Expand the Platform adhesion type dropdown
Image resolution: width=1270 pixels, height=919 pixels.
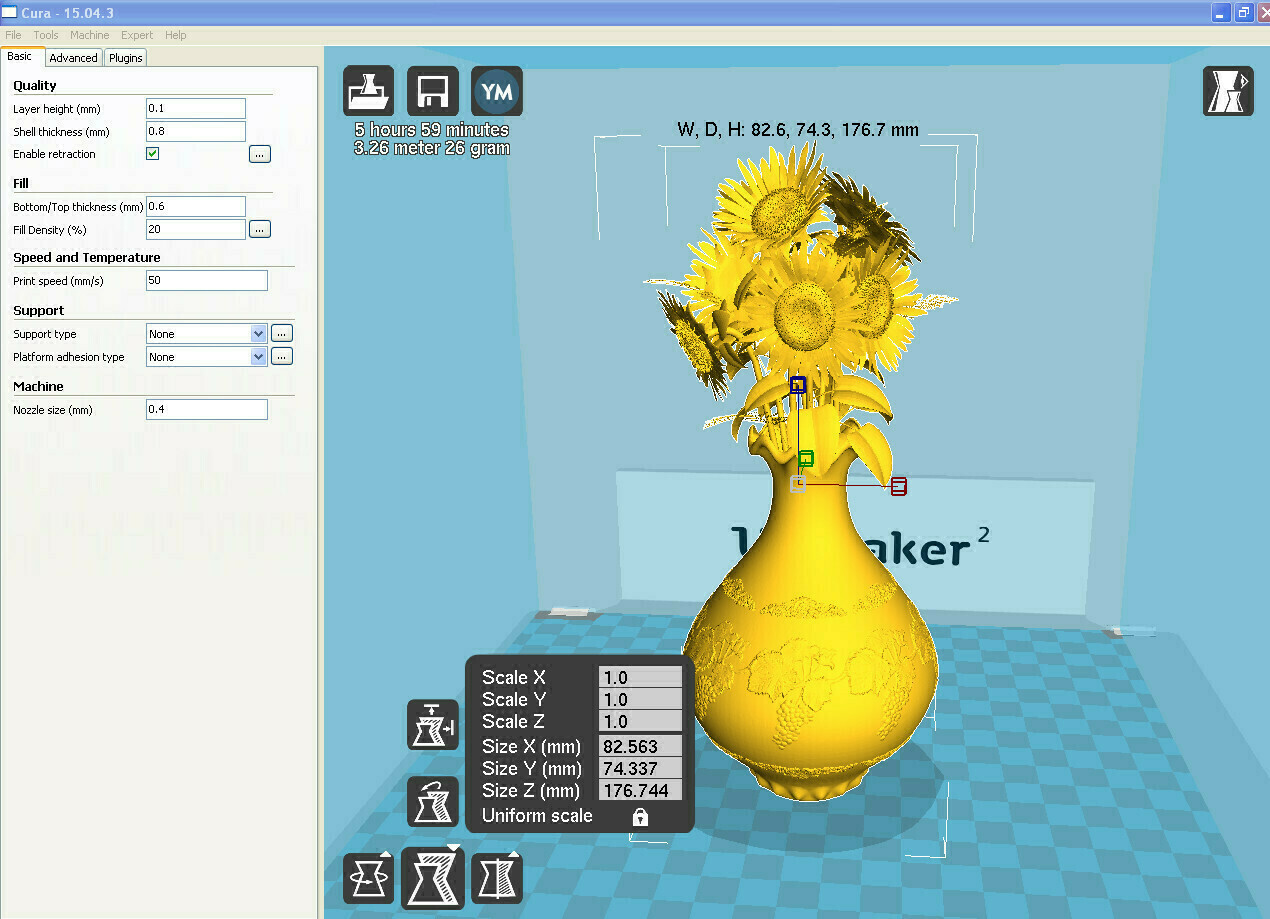pyautogui.click(x=207, y=357)
